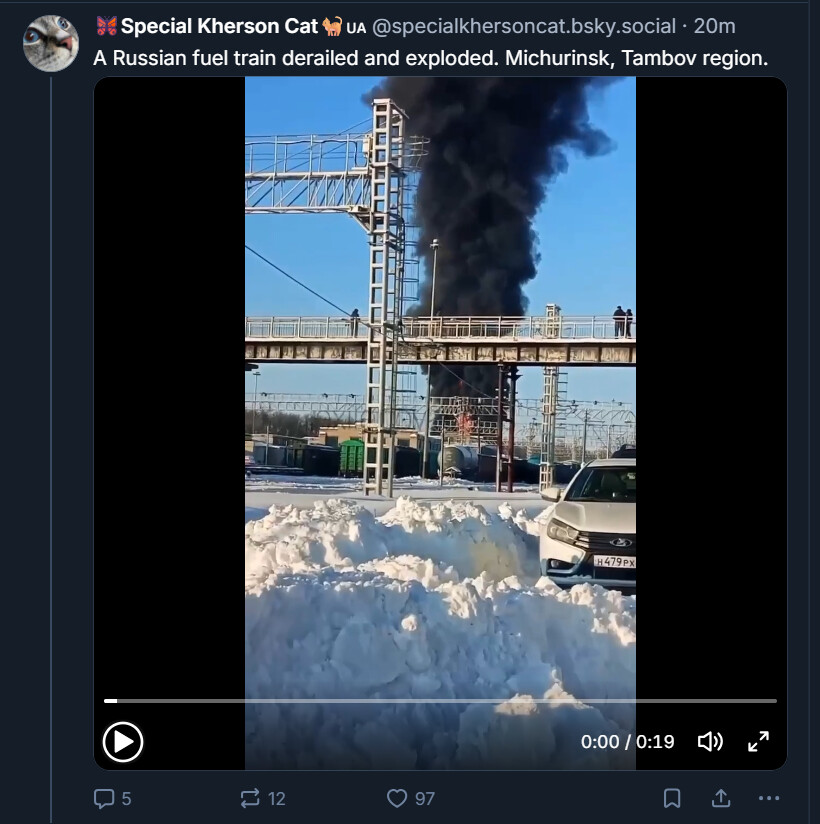820x824 pixels.
Task: Bookmark this post
Action: [672, 798]
